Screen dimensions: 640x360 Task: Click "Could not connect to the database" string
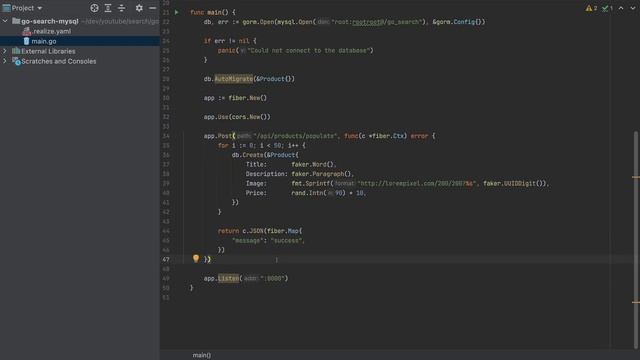coord(309,51)
